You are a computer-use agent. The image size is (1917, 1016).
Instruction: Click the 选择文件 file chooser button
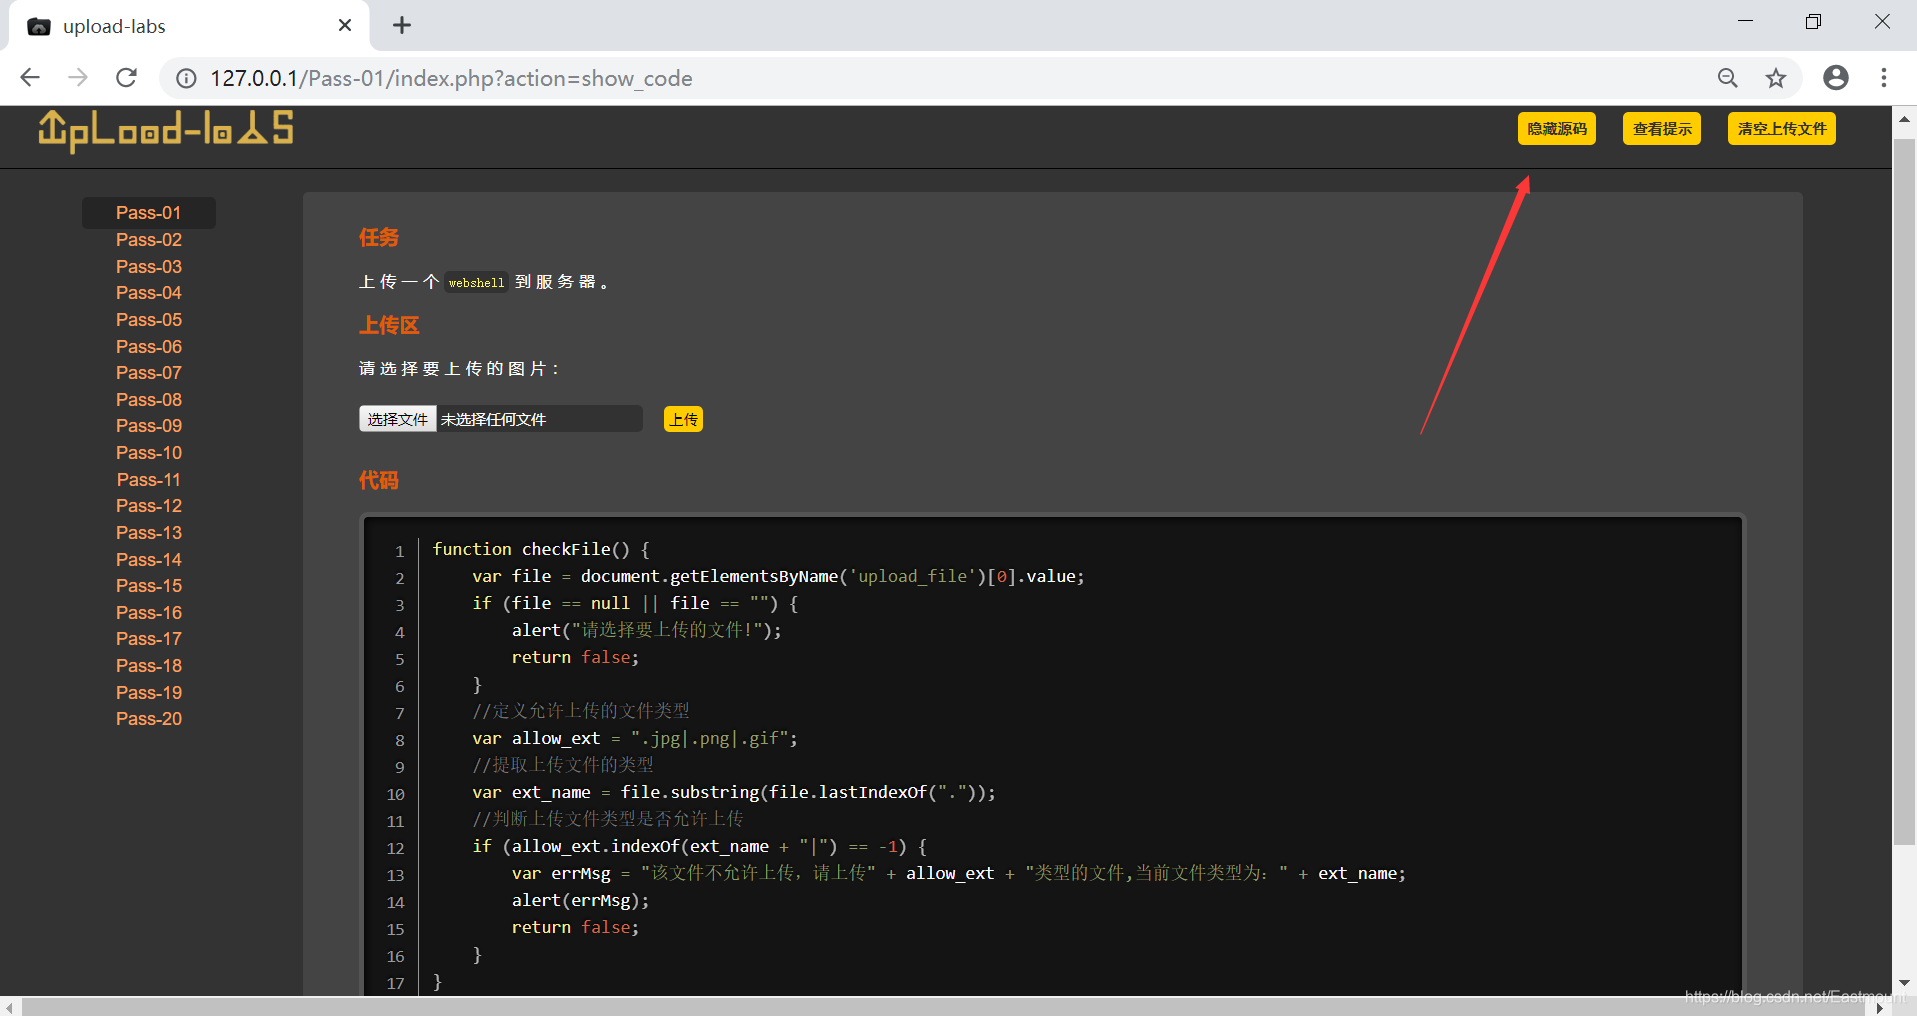(x=397, y=419)
